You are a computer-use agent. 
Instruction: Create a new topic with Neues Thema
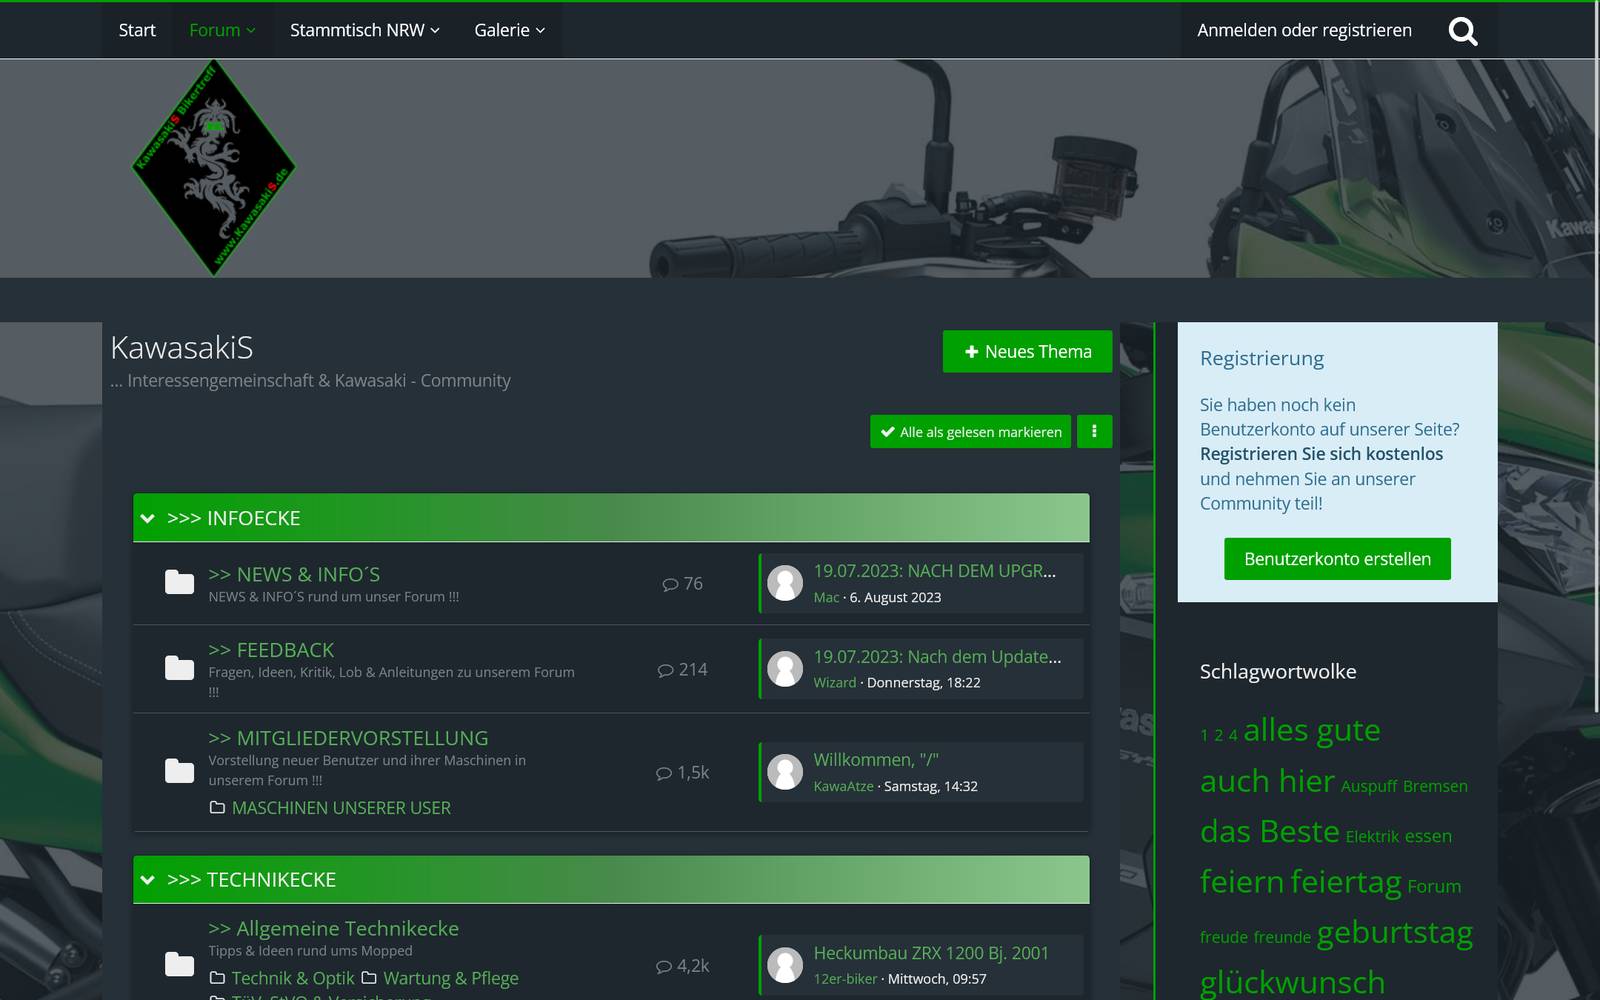[x=1027, y=351]
